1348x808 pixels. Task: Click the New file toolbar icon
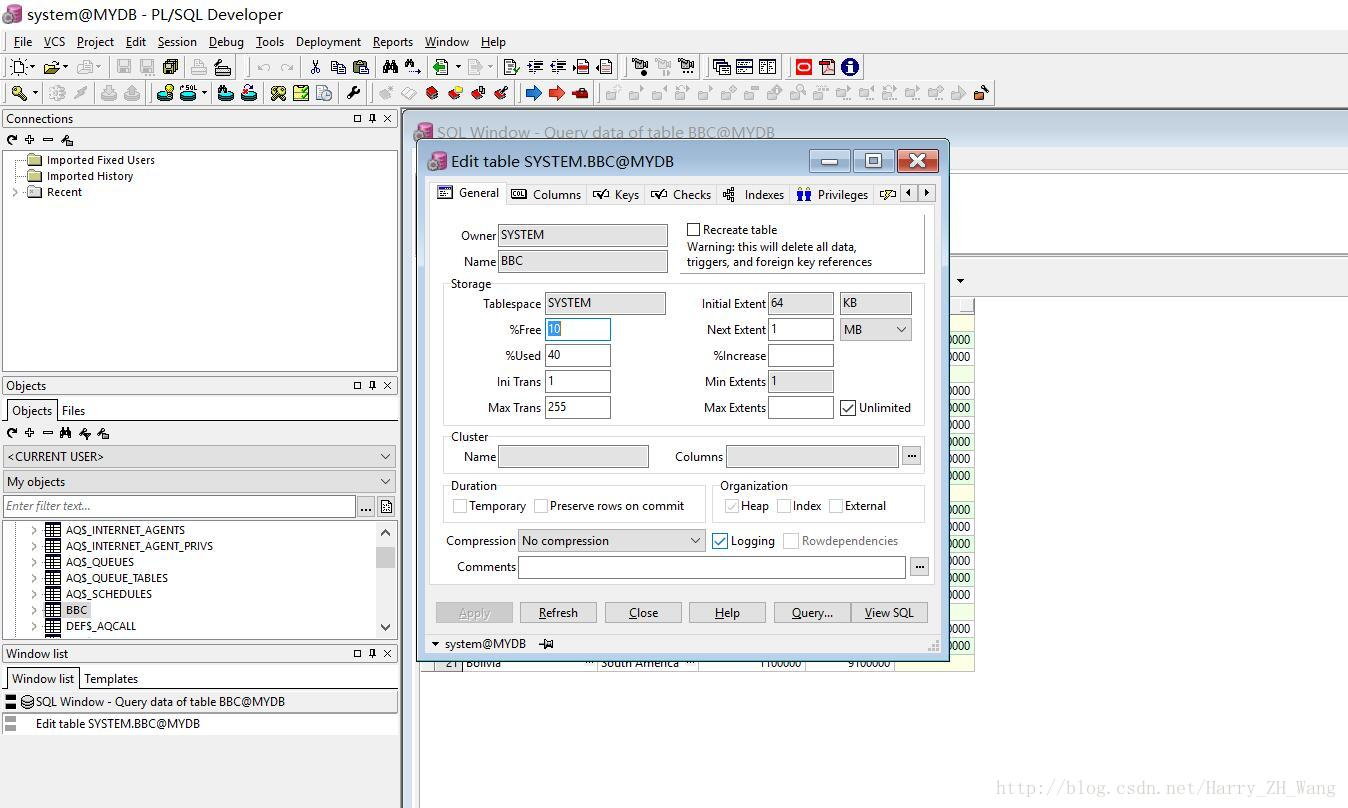pos(17,67)
